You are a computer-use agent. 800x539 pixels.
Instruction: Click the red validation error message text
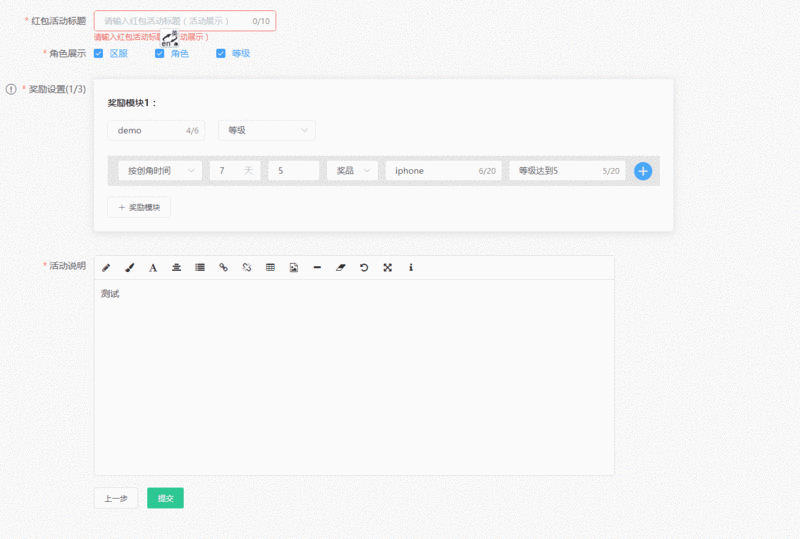point(151,37)
